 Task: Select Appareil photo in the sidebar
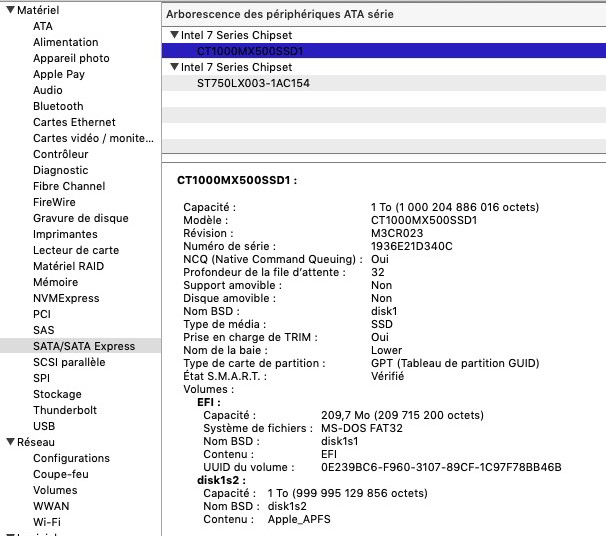pyautogui.click(x=71, y=58)
